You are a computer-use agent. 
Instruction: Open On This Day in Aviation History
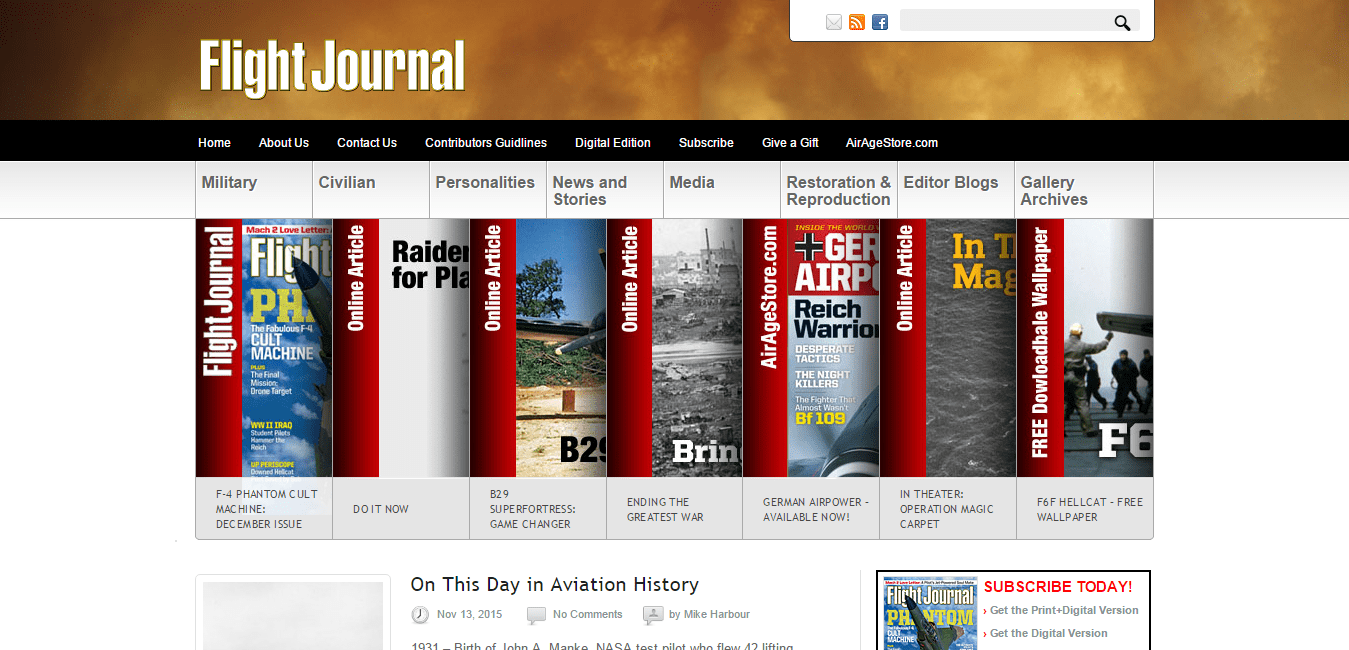[555, 585]
